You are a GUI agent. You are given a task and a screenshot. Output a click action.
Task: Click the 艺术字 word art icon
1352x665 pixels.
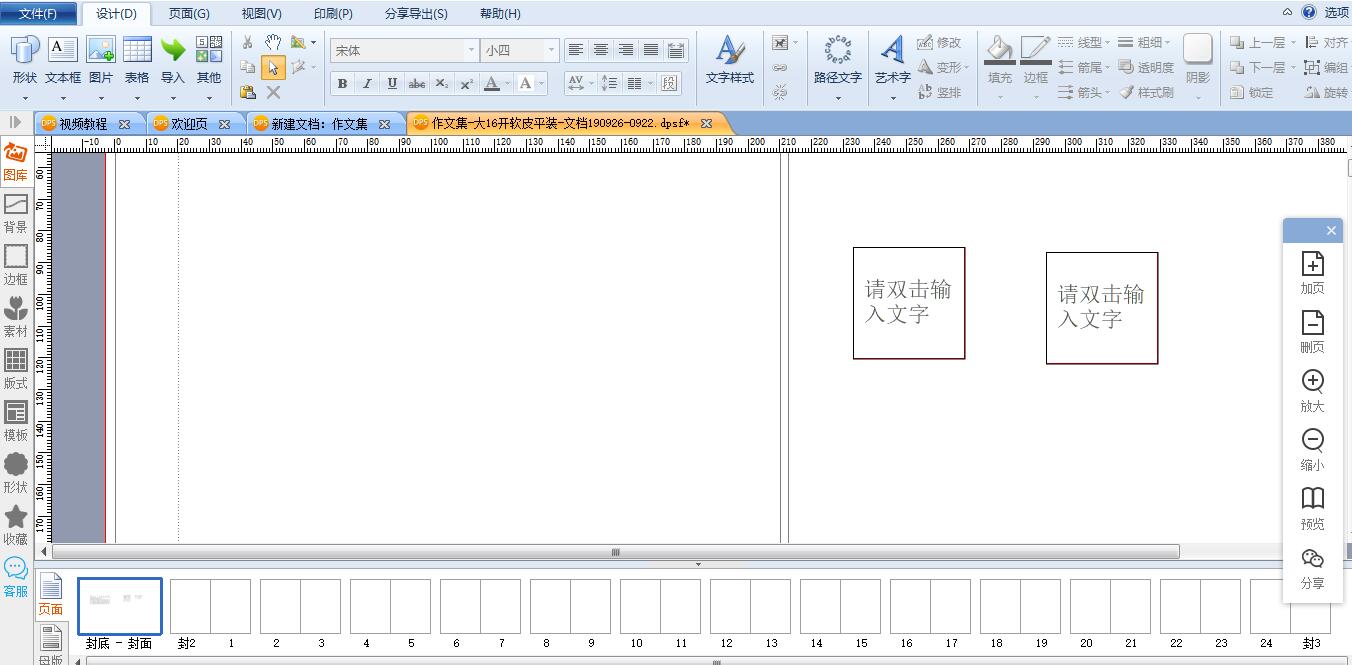pos(892,50)
